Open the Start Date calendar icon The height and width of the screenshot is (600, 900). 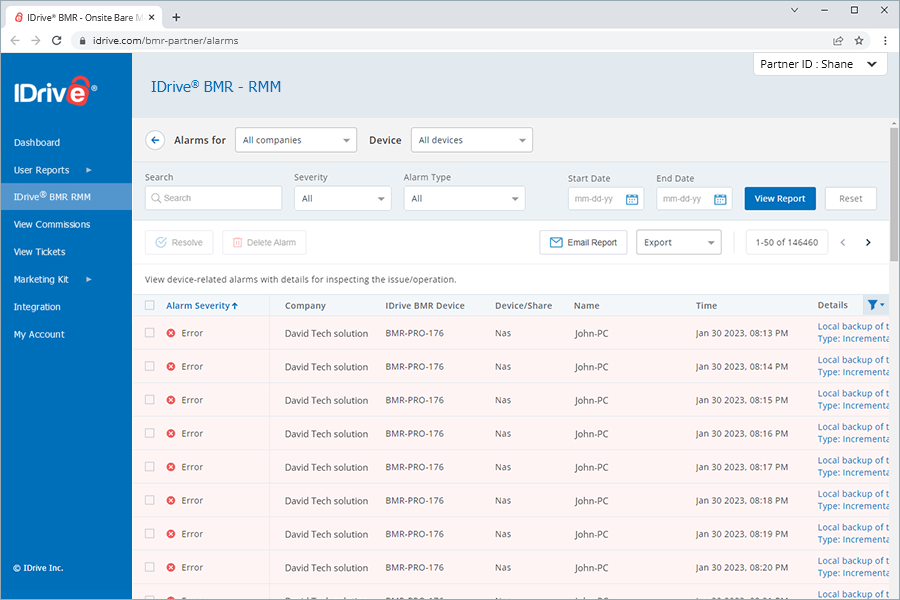(631, 199)
